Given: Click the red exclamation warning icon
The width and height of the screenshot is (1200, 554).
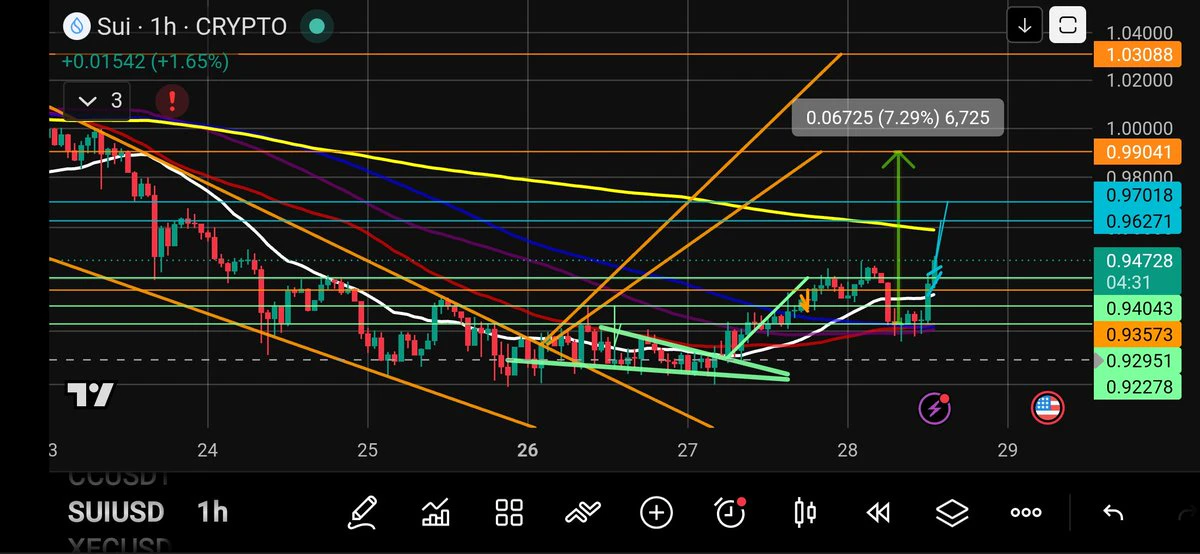Looking at the screenshot, I should click(x=173, y=100).
